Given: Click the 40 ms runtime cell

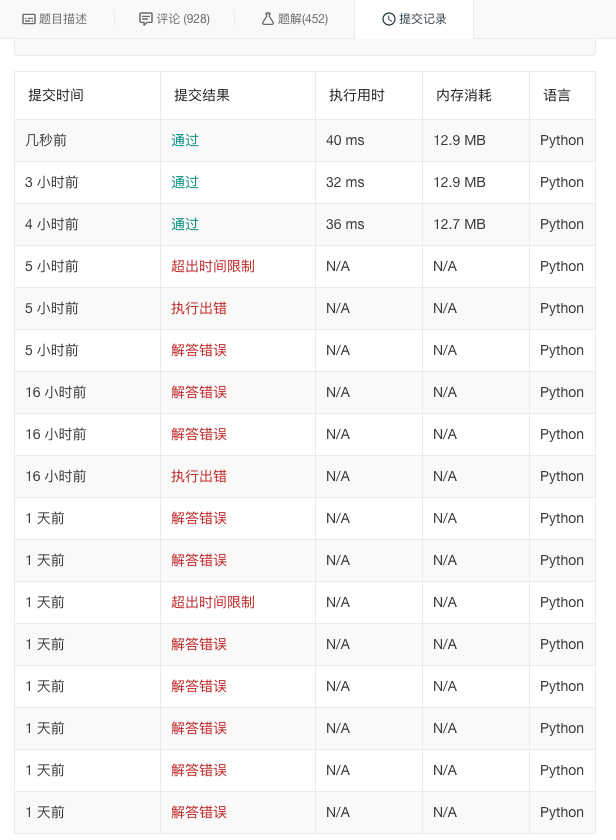Looking at the screenshot, I should point(345,141).
